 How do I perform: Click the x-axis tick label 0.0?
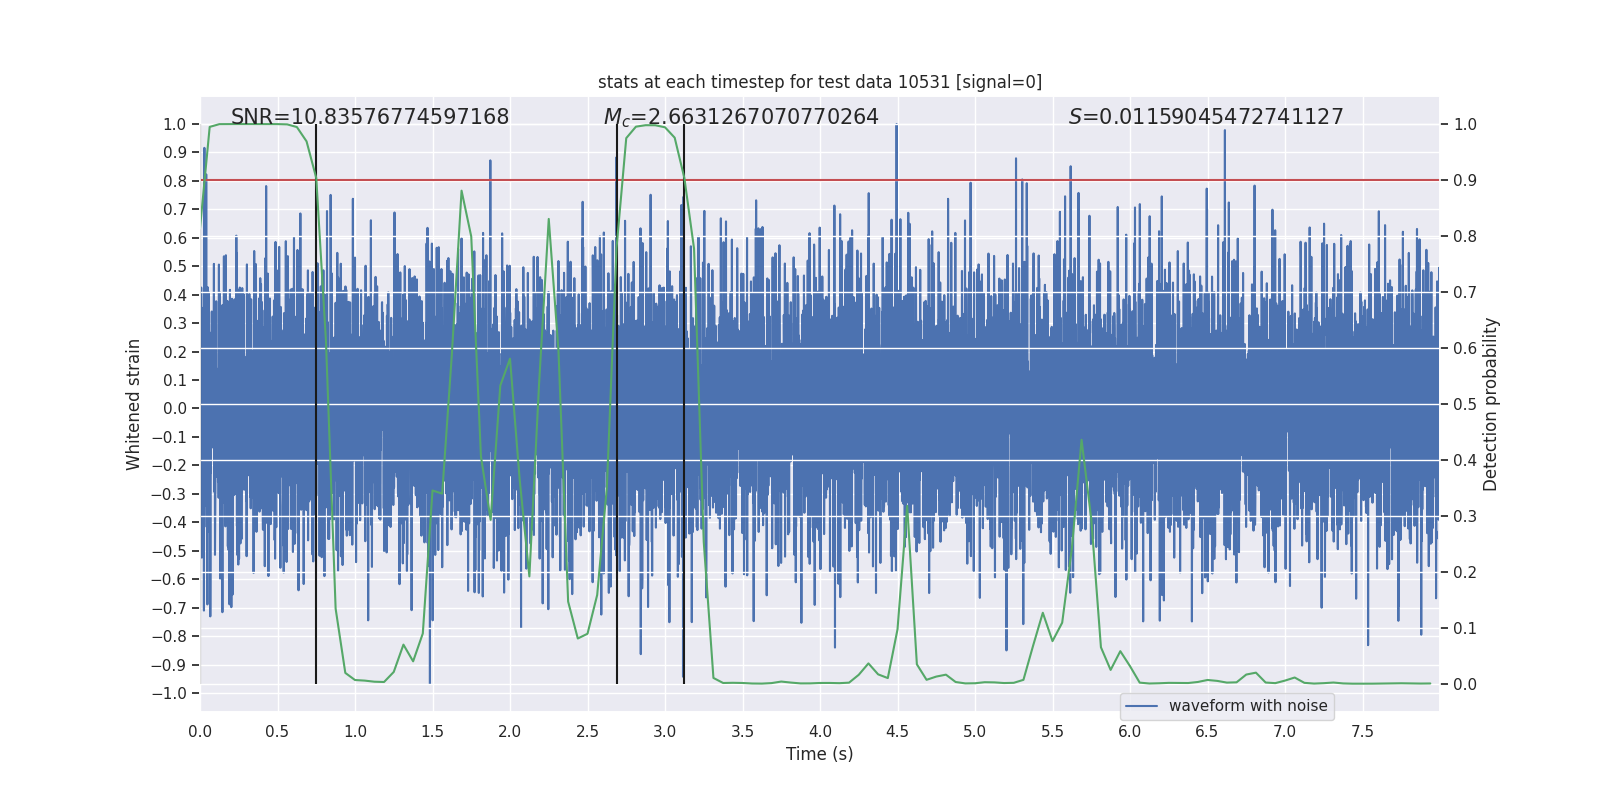point(200,731)
